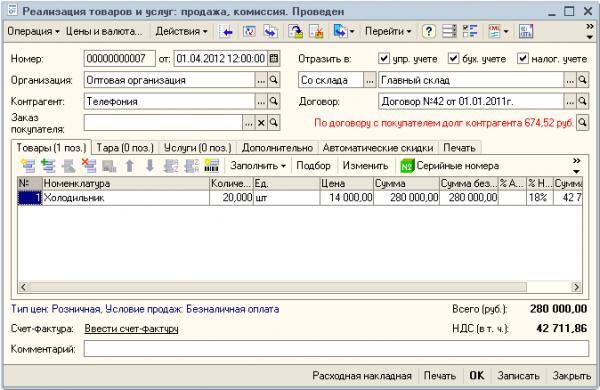
Task: Toggle the налог. учете checkbox
Action: point(523,59)
